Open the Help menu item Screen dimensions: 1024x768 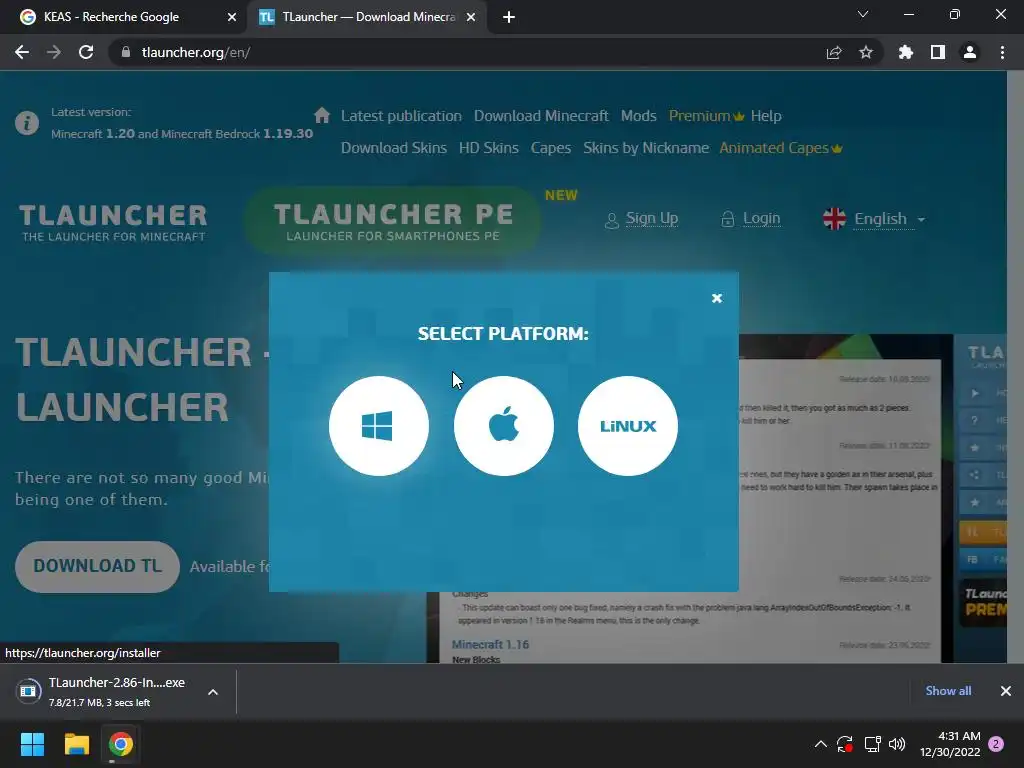(x=766, y=116)
